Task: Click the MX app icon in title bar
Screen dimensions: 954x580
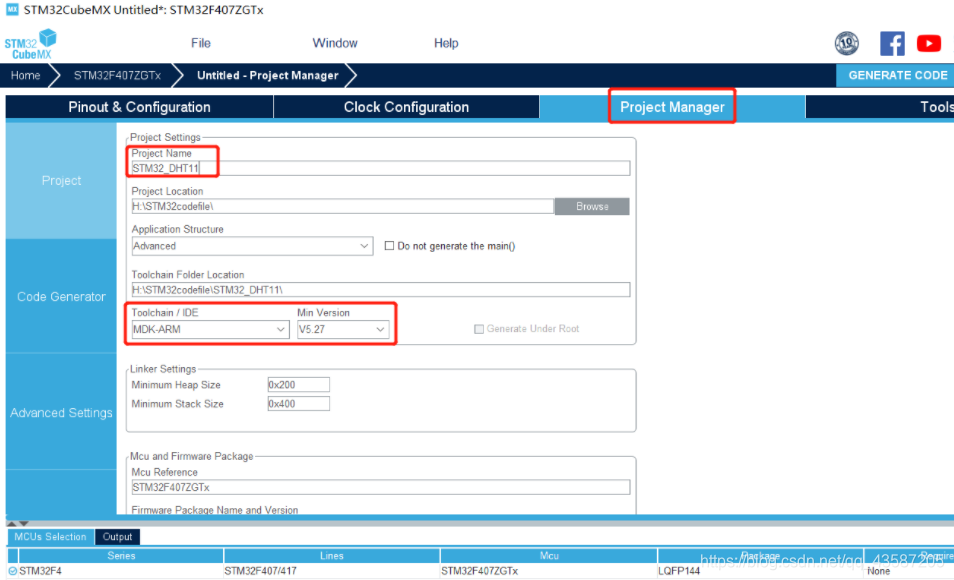Action: click(x=12, y=10)
